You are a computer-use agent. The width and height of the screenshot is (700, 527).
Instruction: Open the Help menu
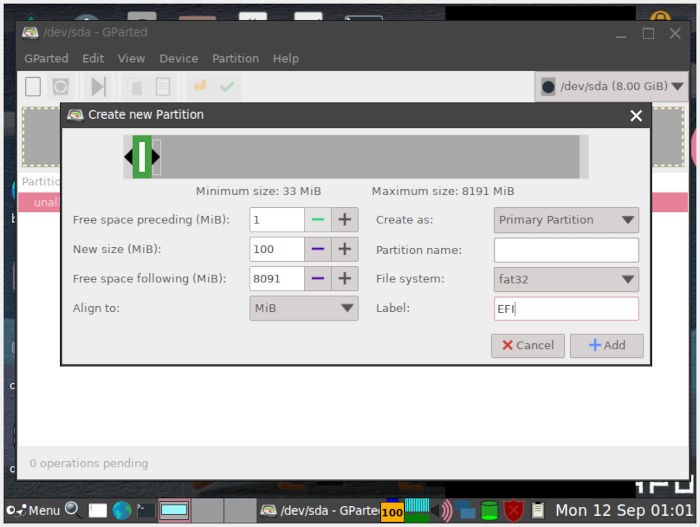[286, 59]
